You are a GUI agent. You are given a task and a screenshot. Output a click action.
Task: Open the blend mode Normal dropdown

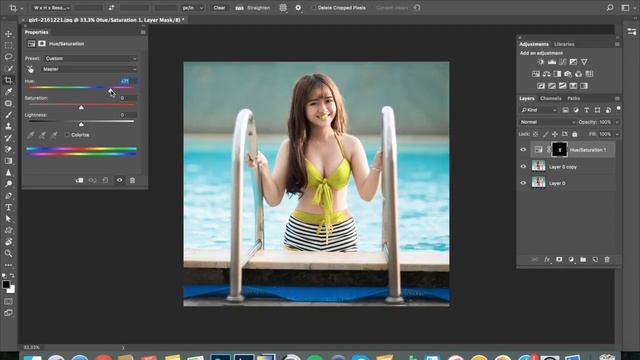point(547,122)
